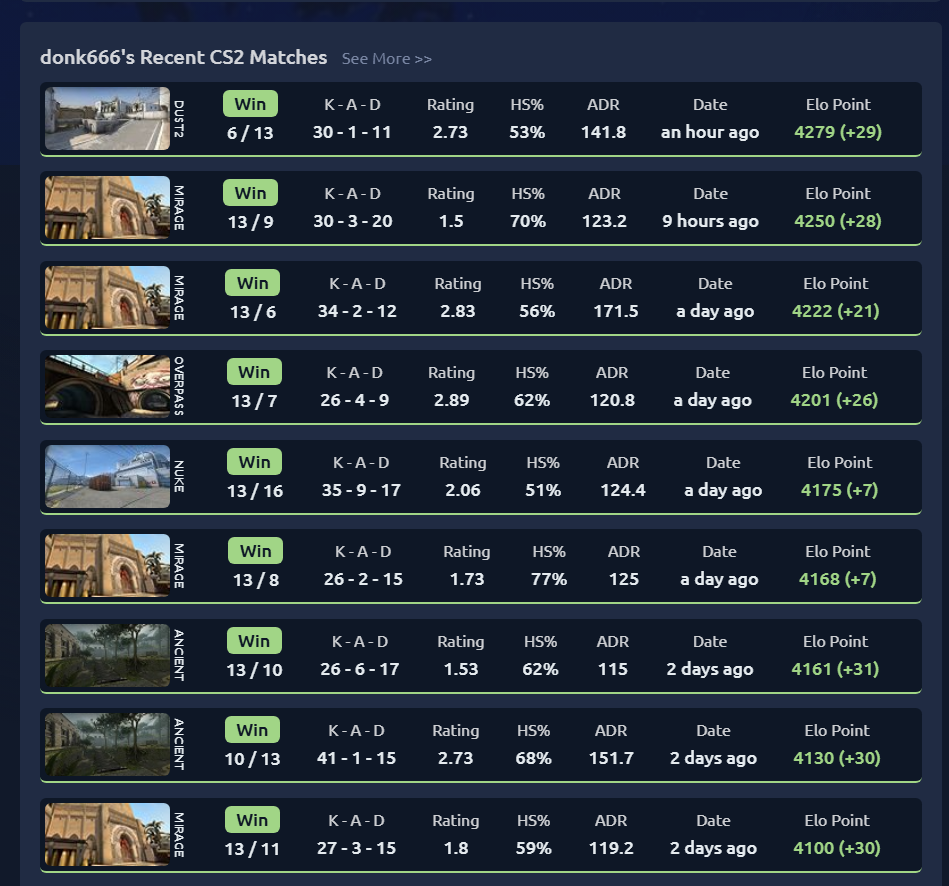Viewport: 949px width, 886px height.
Task: Select the vertical OVERPASS map label
Action: point(179,386)
